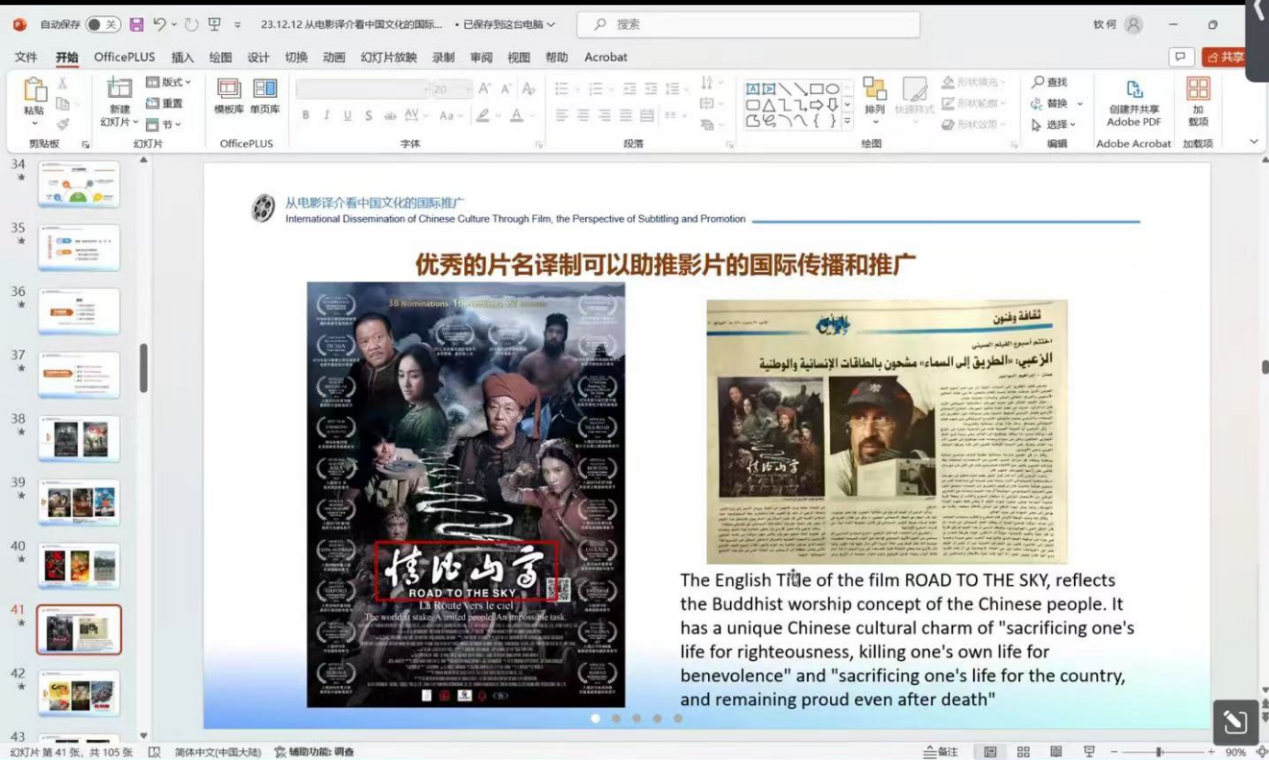Adjust the zoom slider in status bar

1159,752
